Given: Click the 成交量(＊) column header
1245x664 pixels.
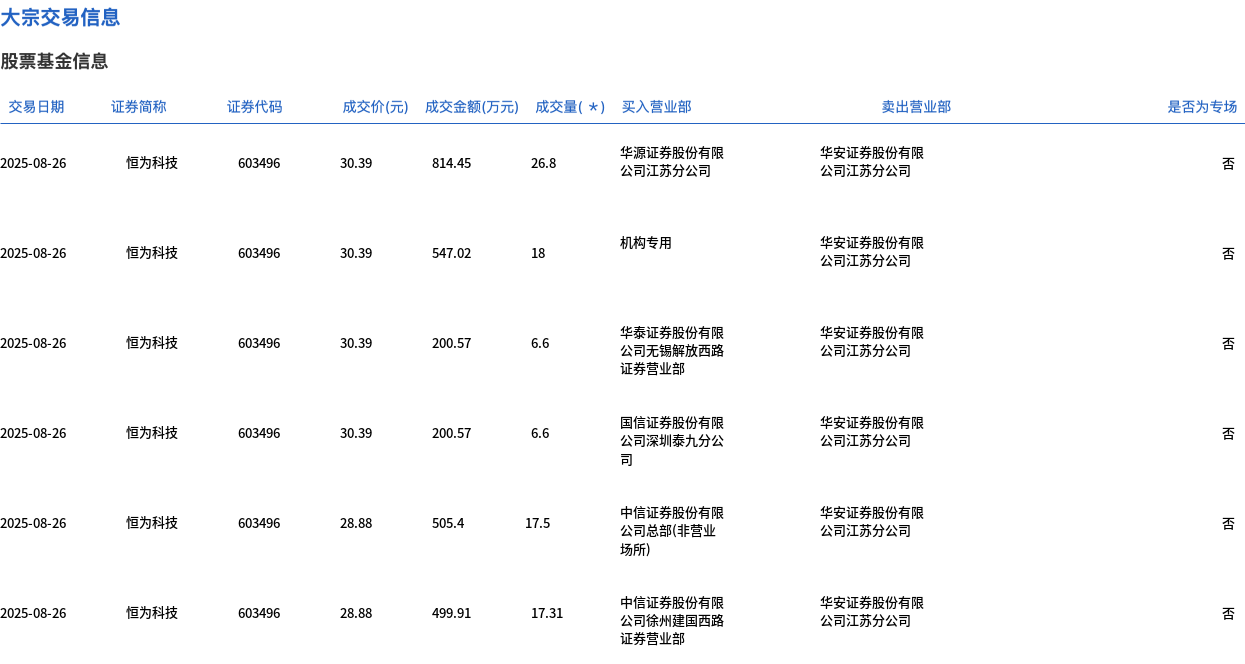Looking at the screenshot, I should pyautogui.click(x=570, y=107).
